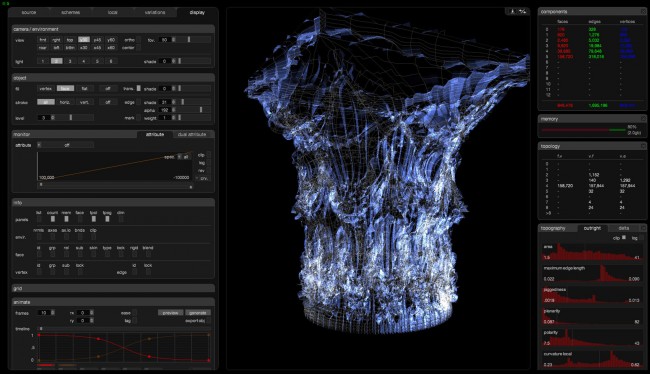Click the first icon at viewport top right
Image resolution: width=650 pixels, height=374 pixels.
pos(512,11)
